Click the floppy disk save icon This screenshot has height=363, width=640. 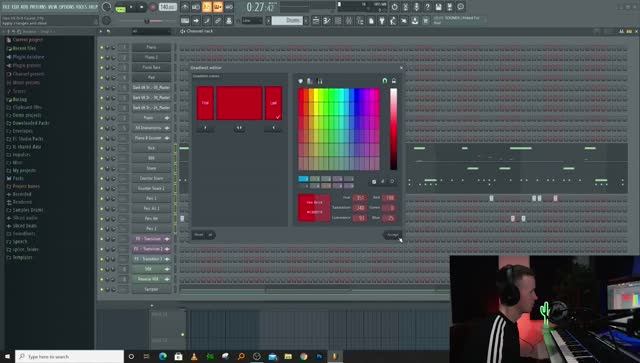pyautogui.click(x=438, y=7)
